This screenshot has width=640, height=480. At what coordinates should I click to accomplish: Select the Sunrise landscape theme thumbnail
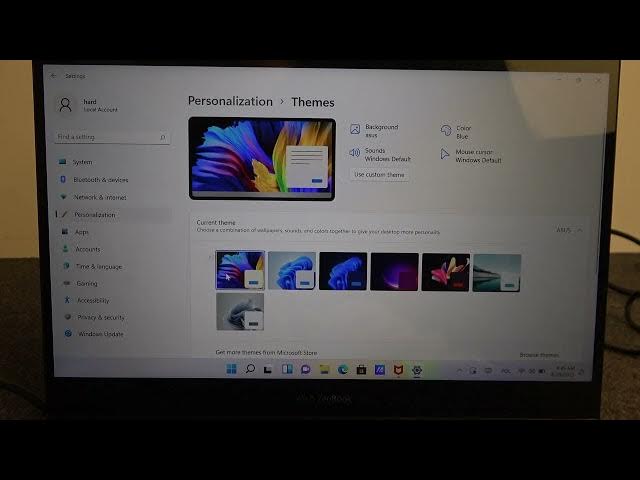(x=497, y=273)
